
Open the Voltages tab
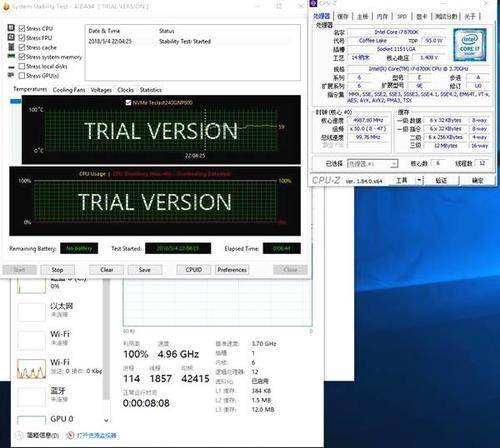(101, 90)
